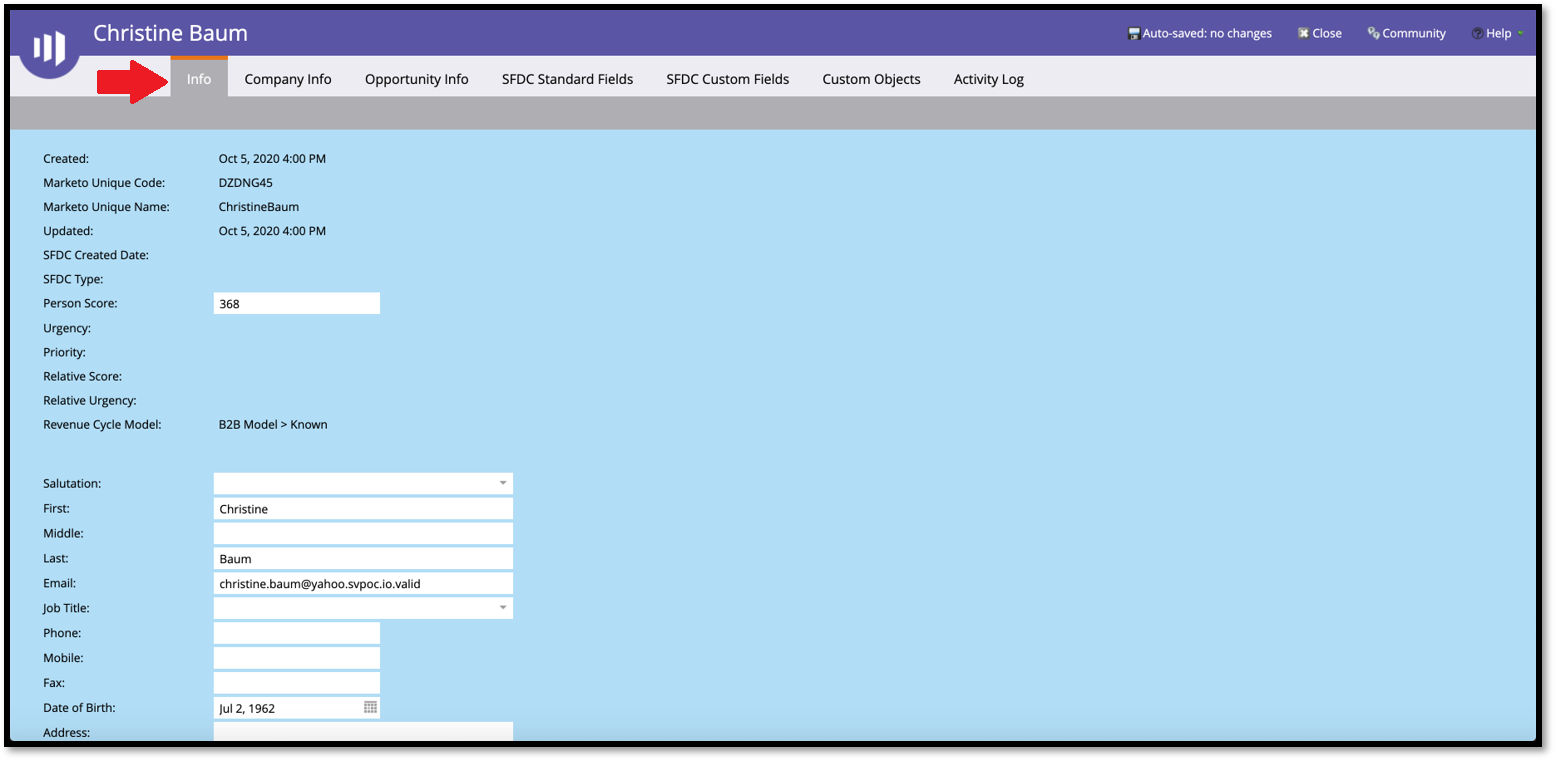
Task: Open the Date of Birth calendar picker
Action: pos(370,708)
